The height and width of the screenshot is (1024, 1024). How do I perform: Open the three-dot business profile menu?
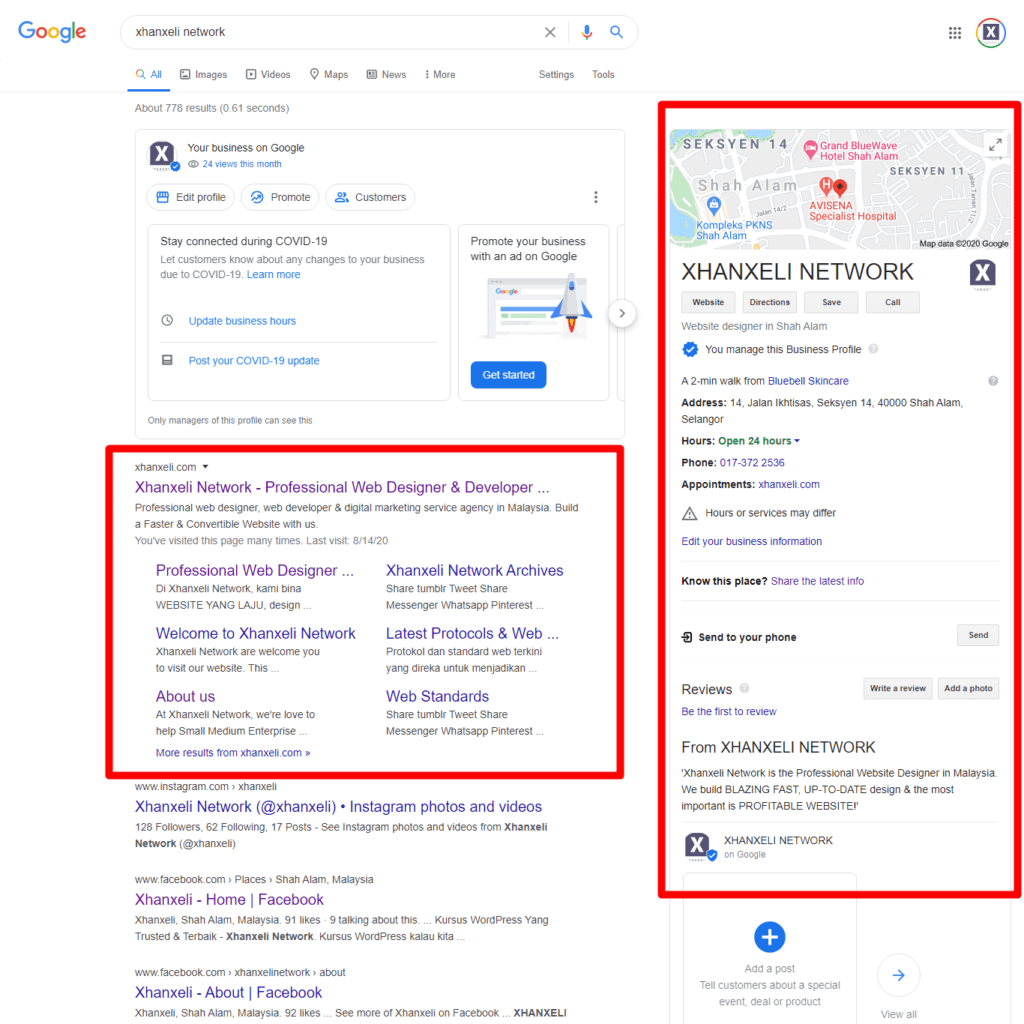[x=595, y=197]
